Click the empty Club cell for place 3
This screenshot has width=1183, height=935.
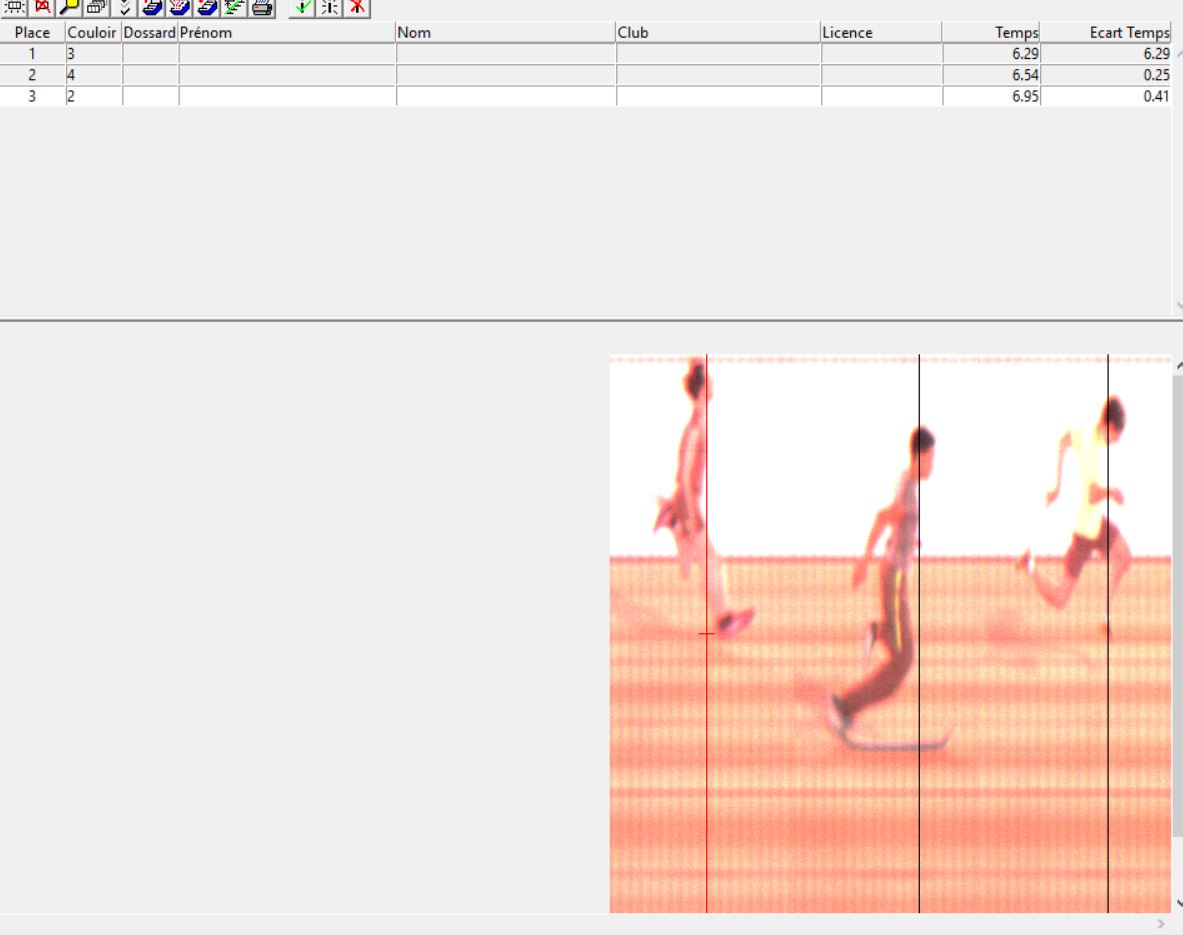click(x=718, y=96)
